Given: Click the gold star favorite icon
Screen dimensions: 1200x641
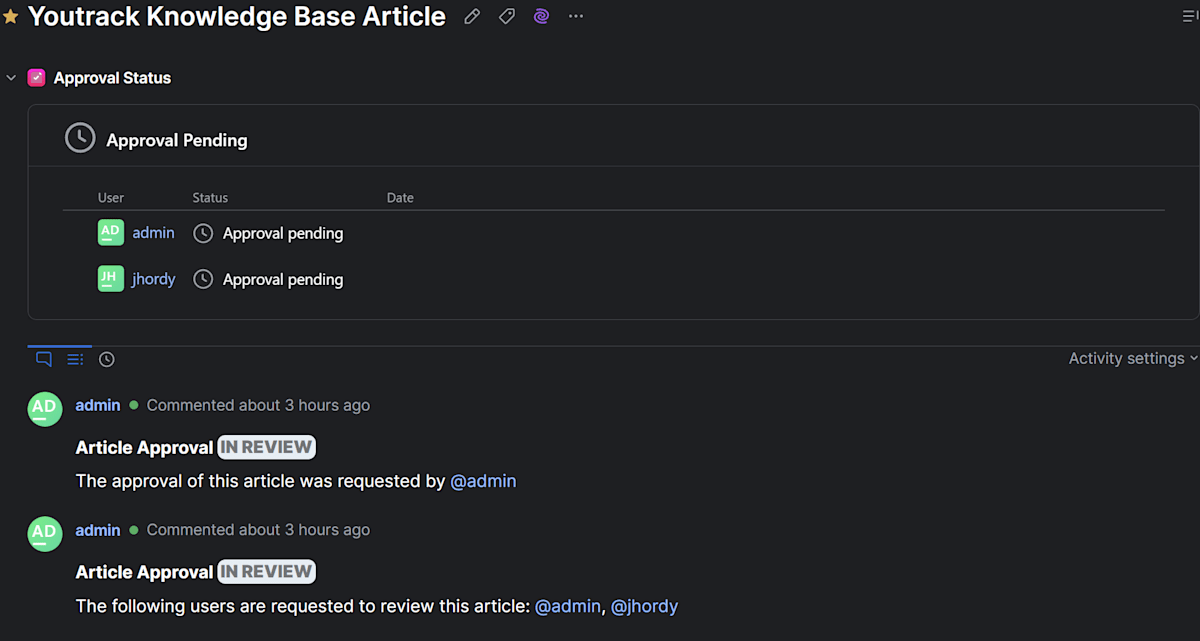Looking at the screenshot, I should [x=11, y=17].
